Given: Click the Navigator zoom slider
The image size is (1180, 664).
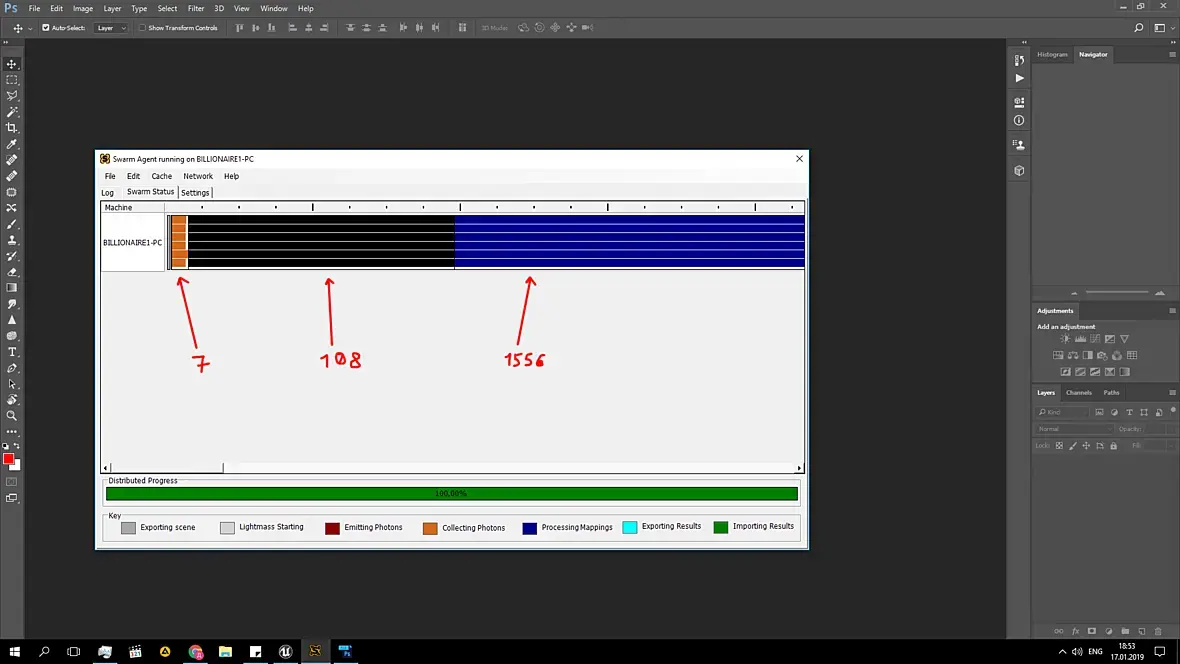Looking at the screenshot, I should 1117,293.
